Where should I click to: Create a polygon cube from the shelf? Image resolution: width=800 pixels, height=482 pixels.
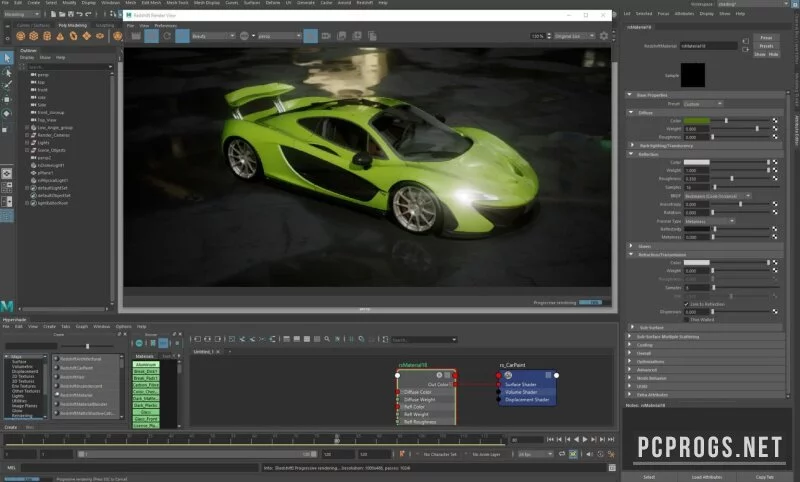coord(34,36)
